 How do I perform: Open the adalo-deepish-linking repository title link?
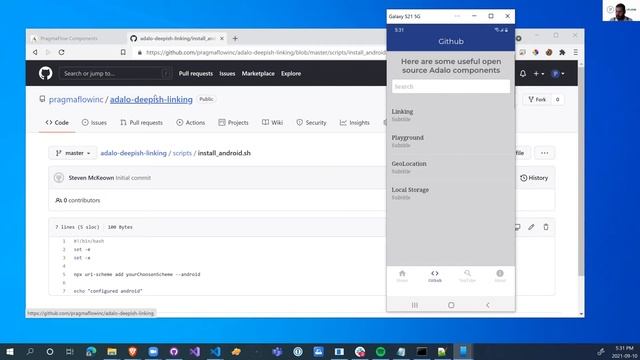click(x=151, y=100)
